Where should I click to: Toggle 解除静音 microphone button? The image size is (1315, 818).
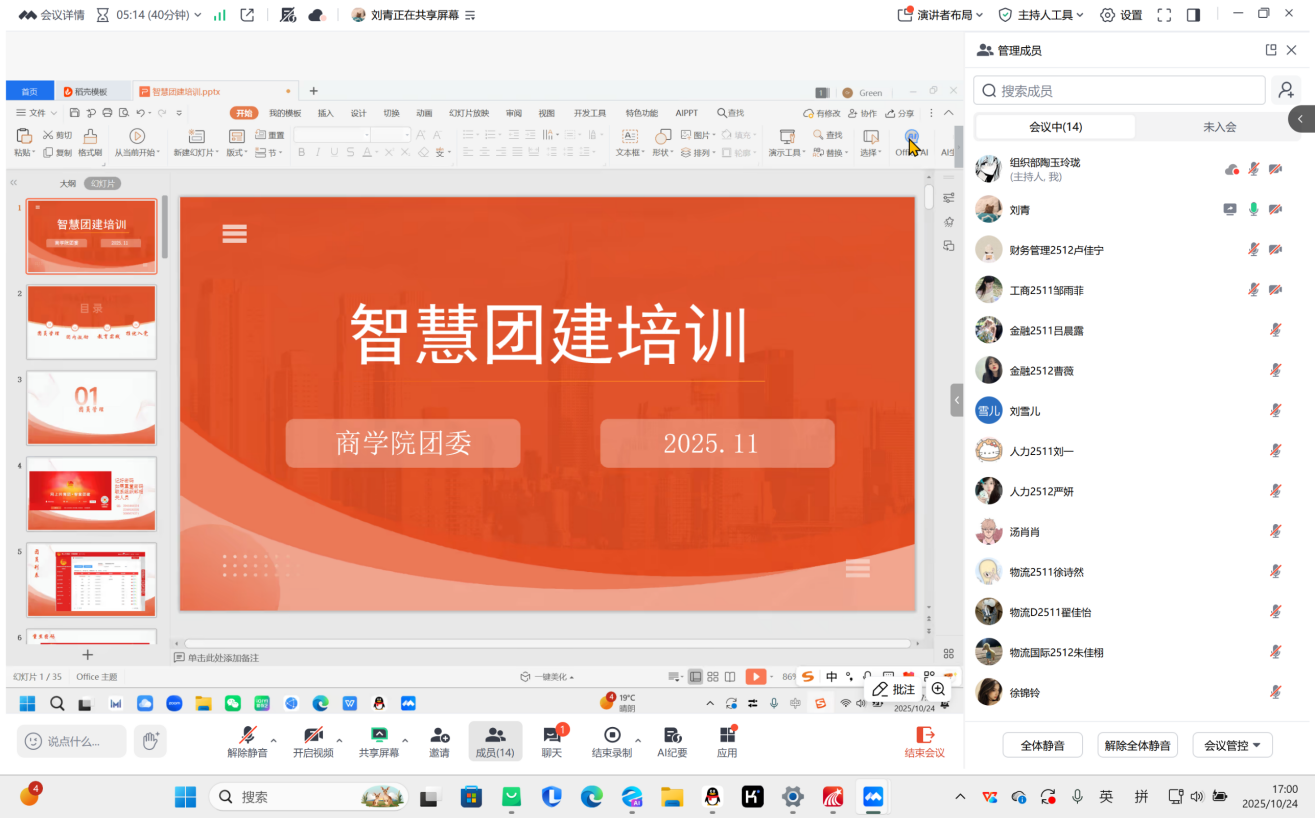pyautogui.click(x=247, y=741)
